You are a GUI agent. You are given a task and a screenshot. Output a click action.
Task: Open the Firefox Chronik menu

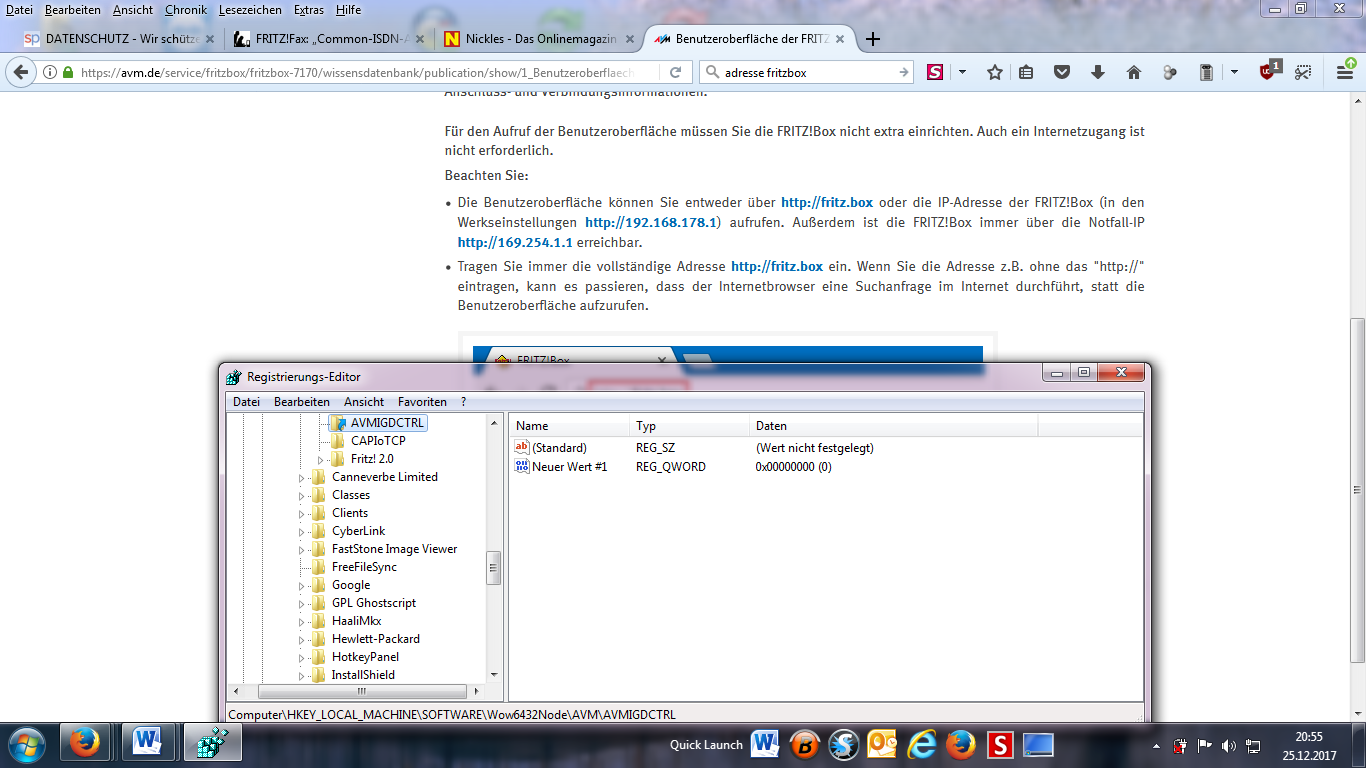186,9
